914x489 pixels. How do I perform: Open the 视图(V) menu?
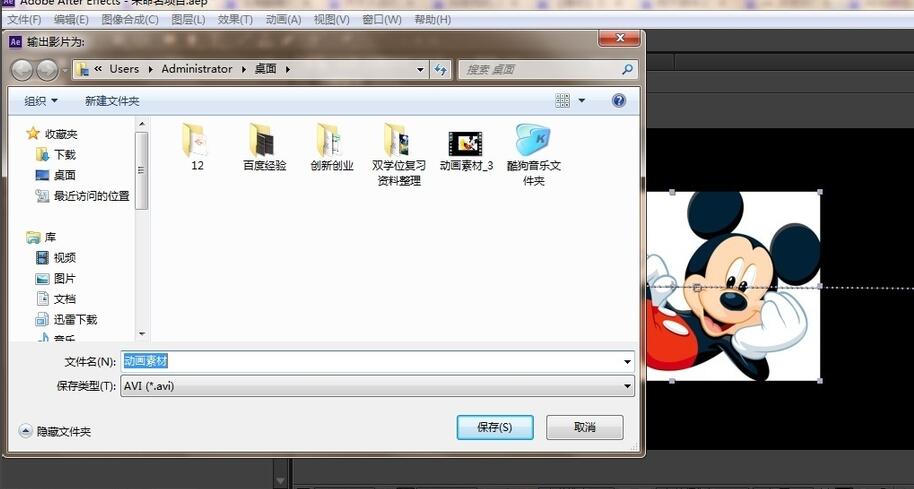click(332, 19)
